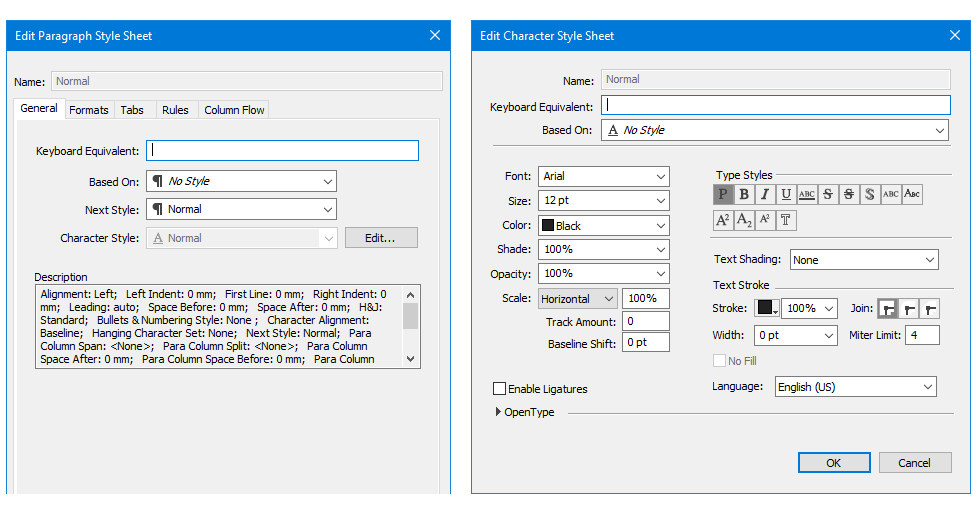Open the Text Shading None dropdown

pos(864,259)
